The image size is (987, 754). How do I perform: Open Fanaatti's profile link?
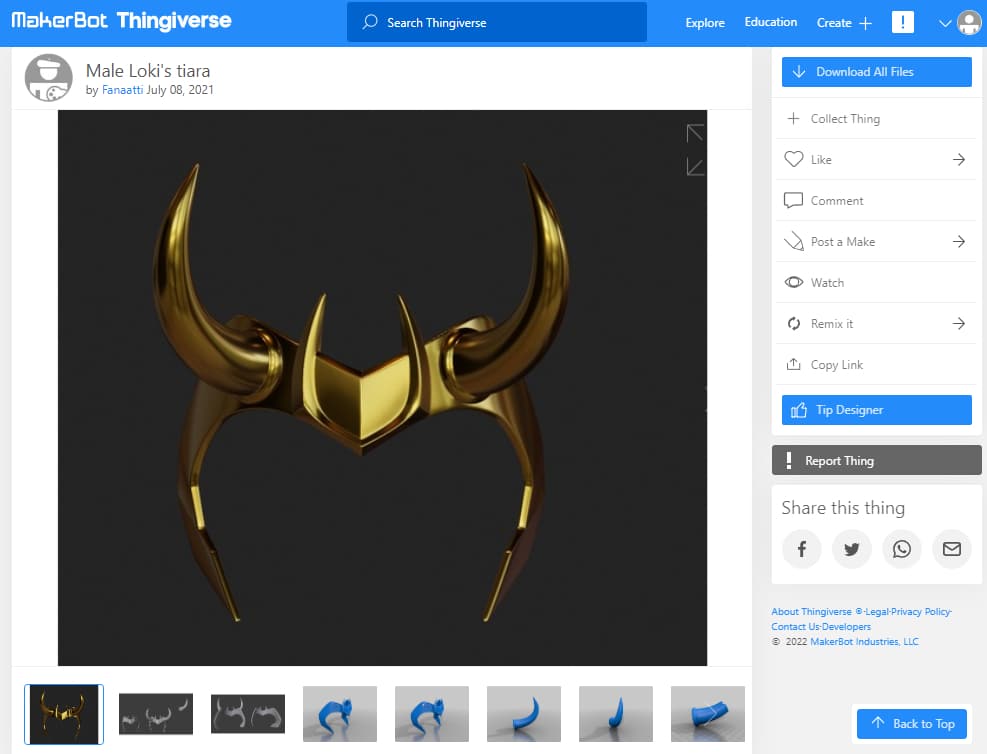pos(122,90)
